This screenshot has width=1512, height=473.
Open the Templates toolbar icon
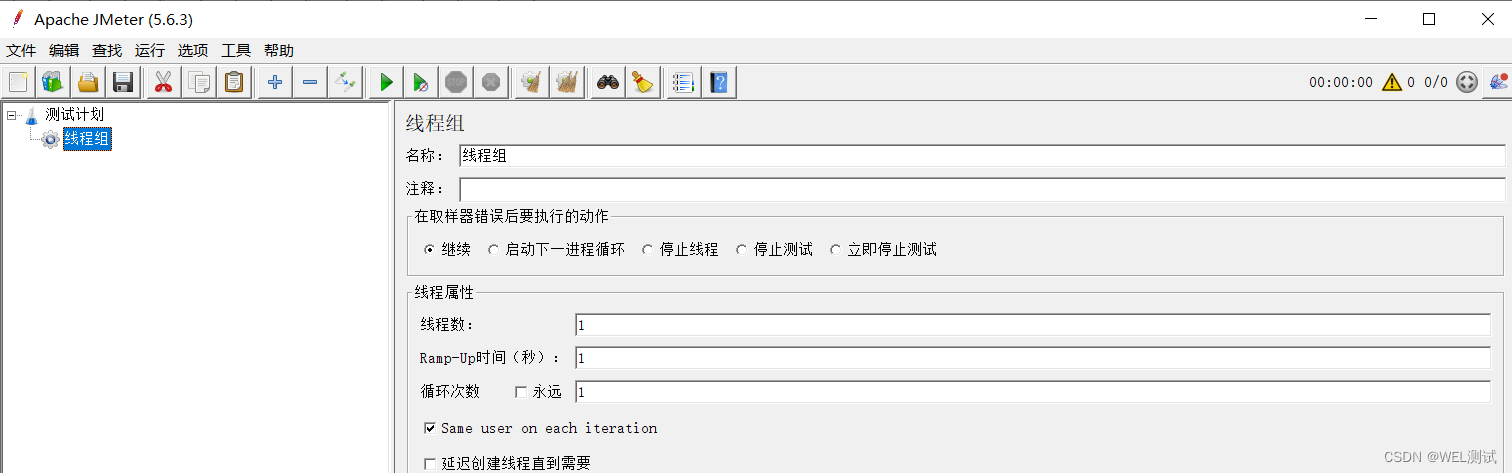[52, 82]
